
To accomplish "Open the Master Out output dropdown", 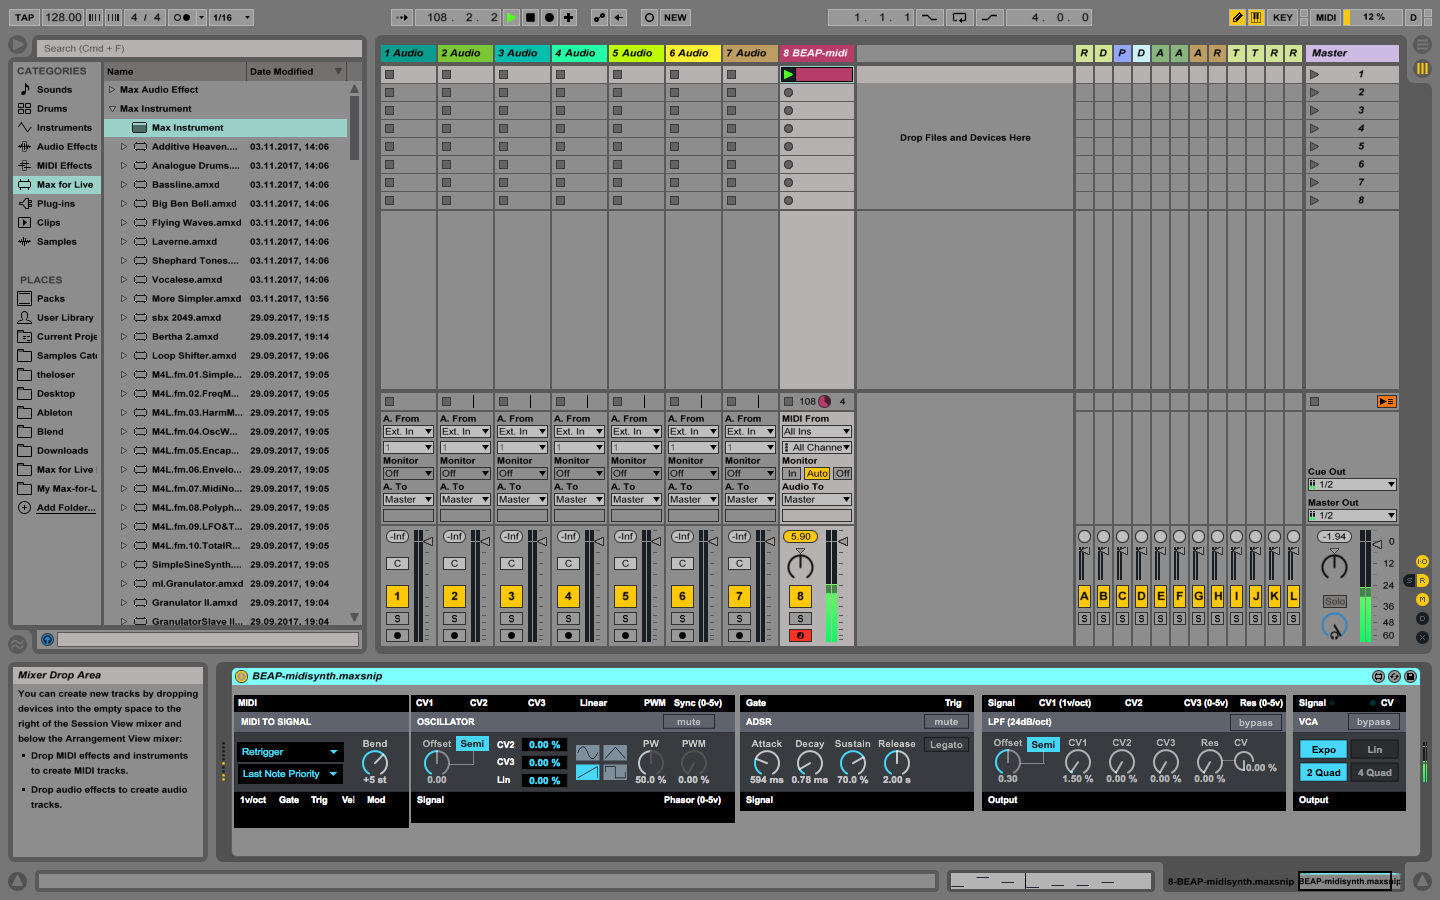I will 1351,516.
